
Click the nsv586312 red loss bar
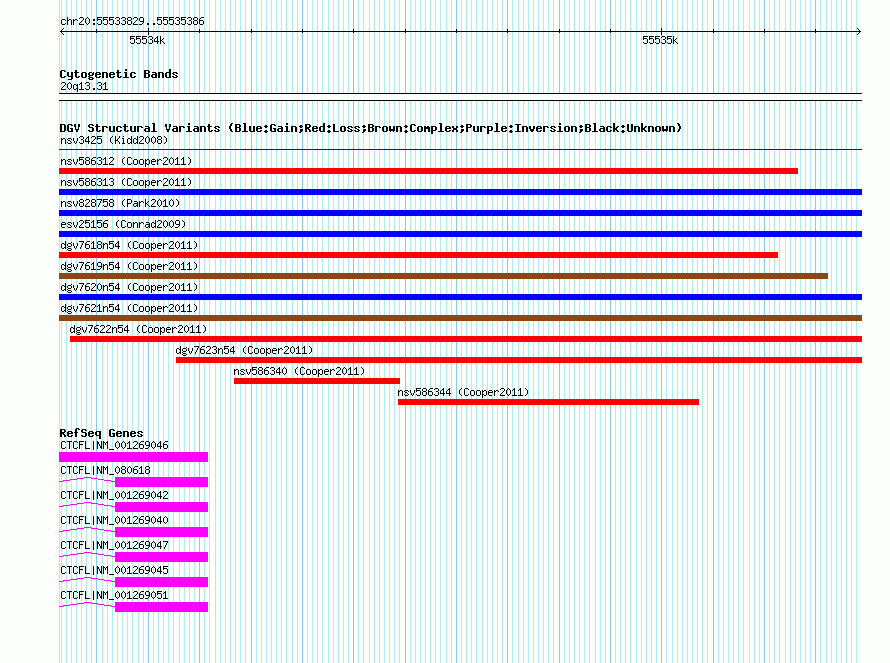coord(429,171)
